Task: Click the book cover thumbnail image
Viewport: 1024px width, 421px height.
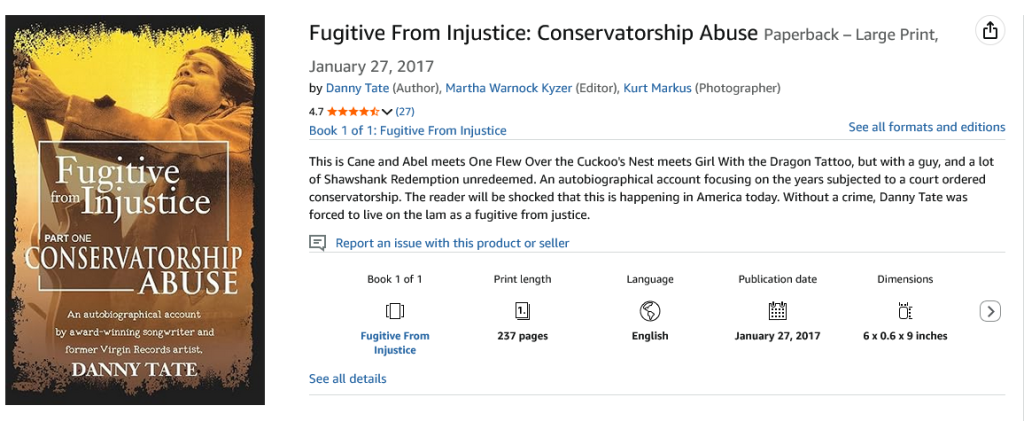Action: click(135, 210)
